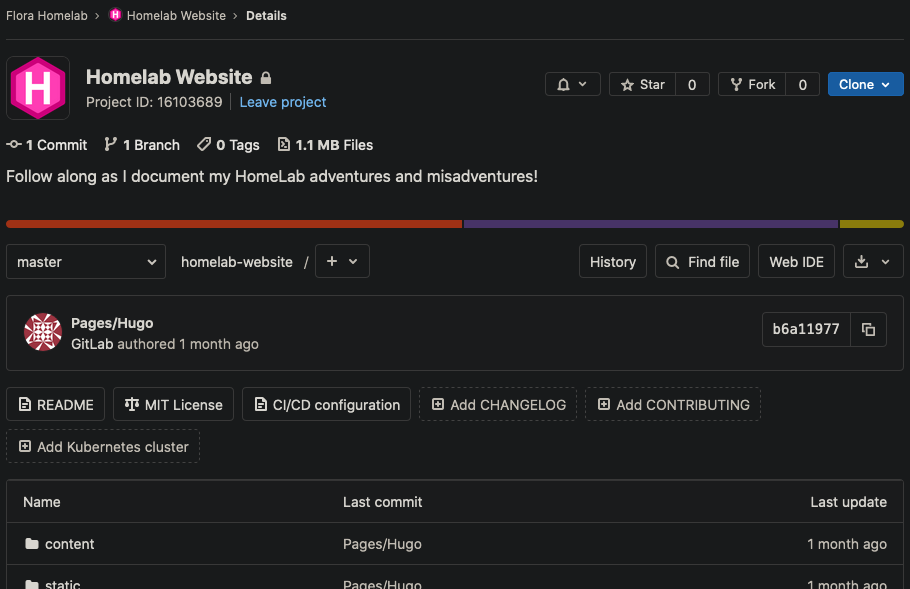This screenshot has height=589, width=910.
Task: Open the add new file plus menu
Action: point(342,261)
